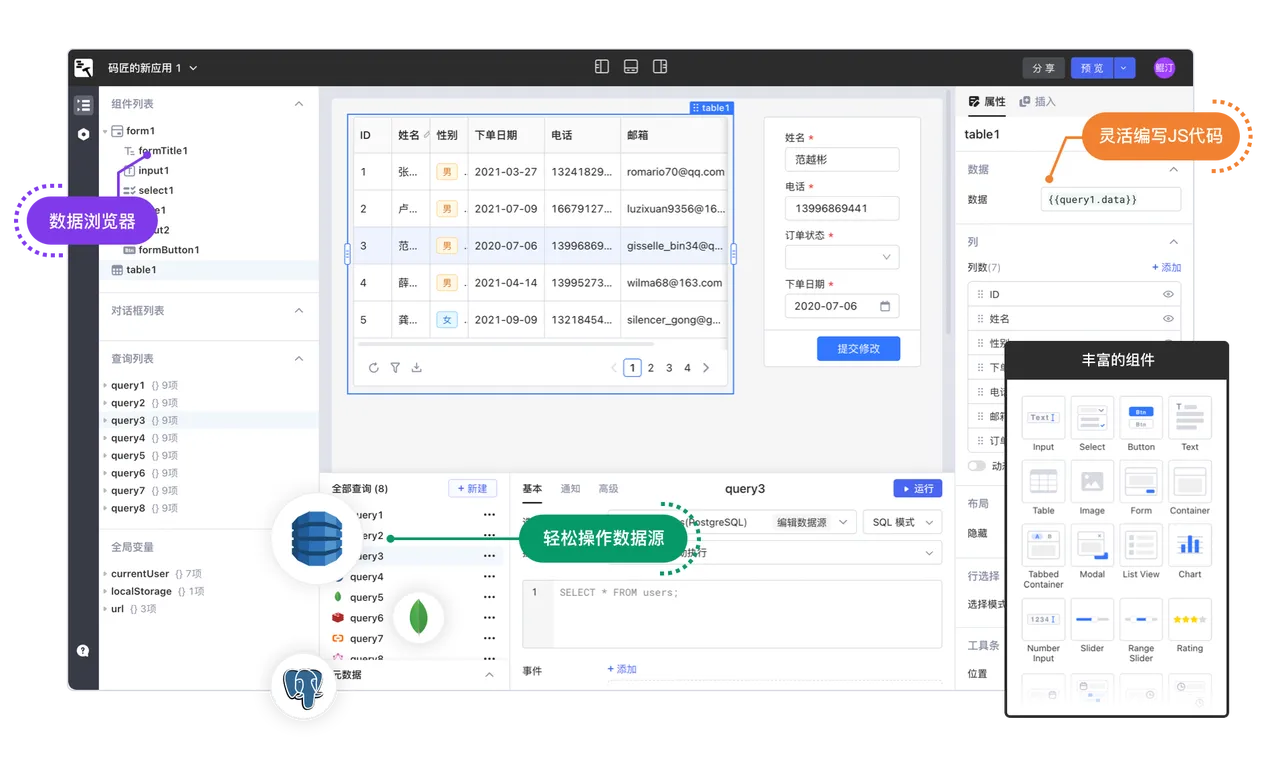Click the refresh icon under the table
Screen dimensions: 1280x758
[374, 368]
